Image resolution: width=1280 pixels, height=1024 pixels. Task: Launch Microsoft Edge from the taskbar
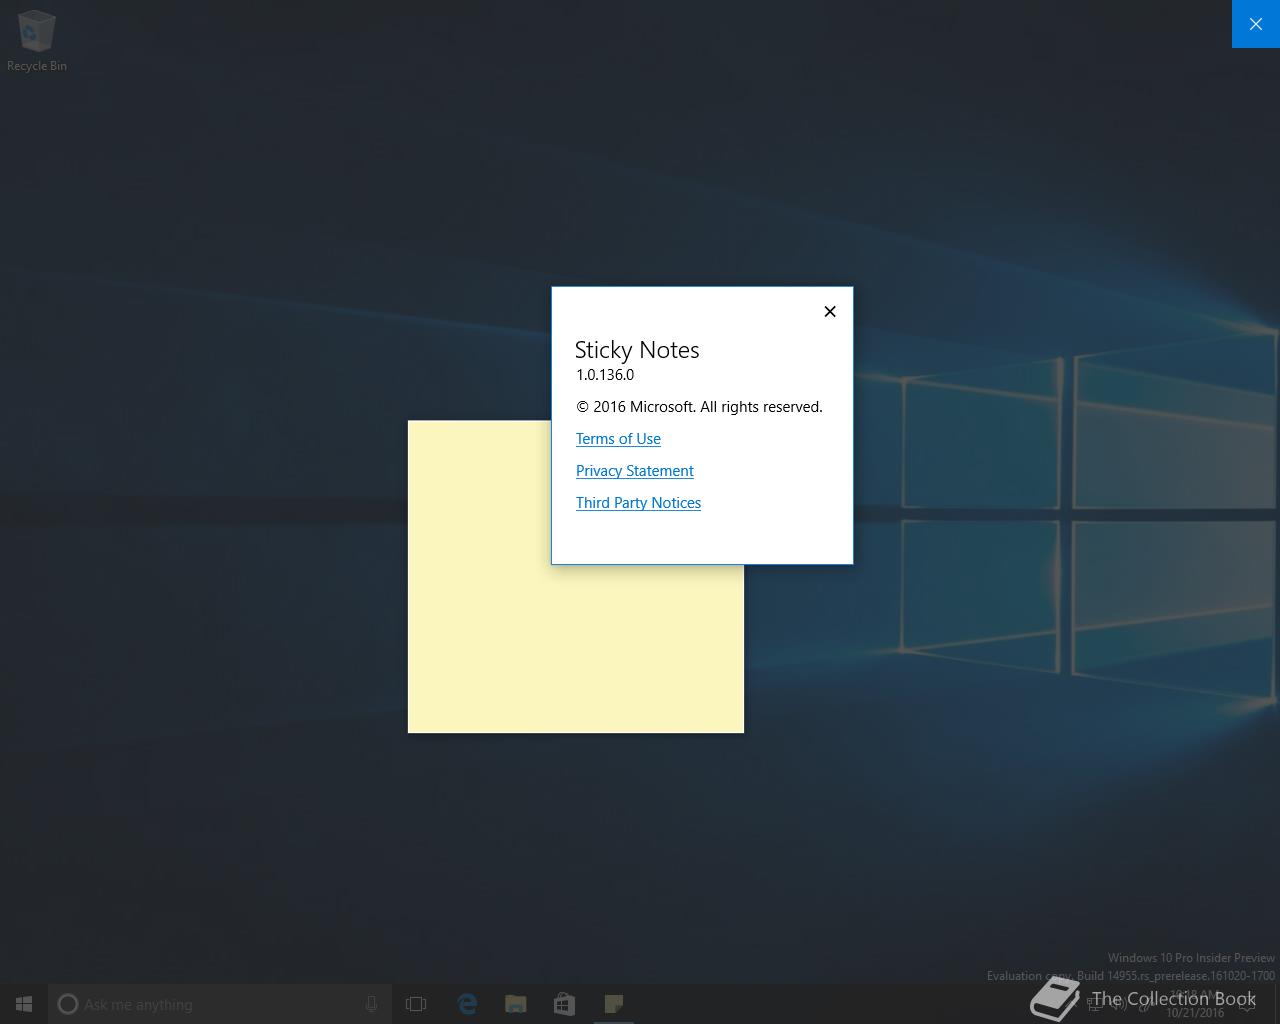[467, 1004]
